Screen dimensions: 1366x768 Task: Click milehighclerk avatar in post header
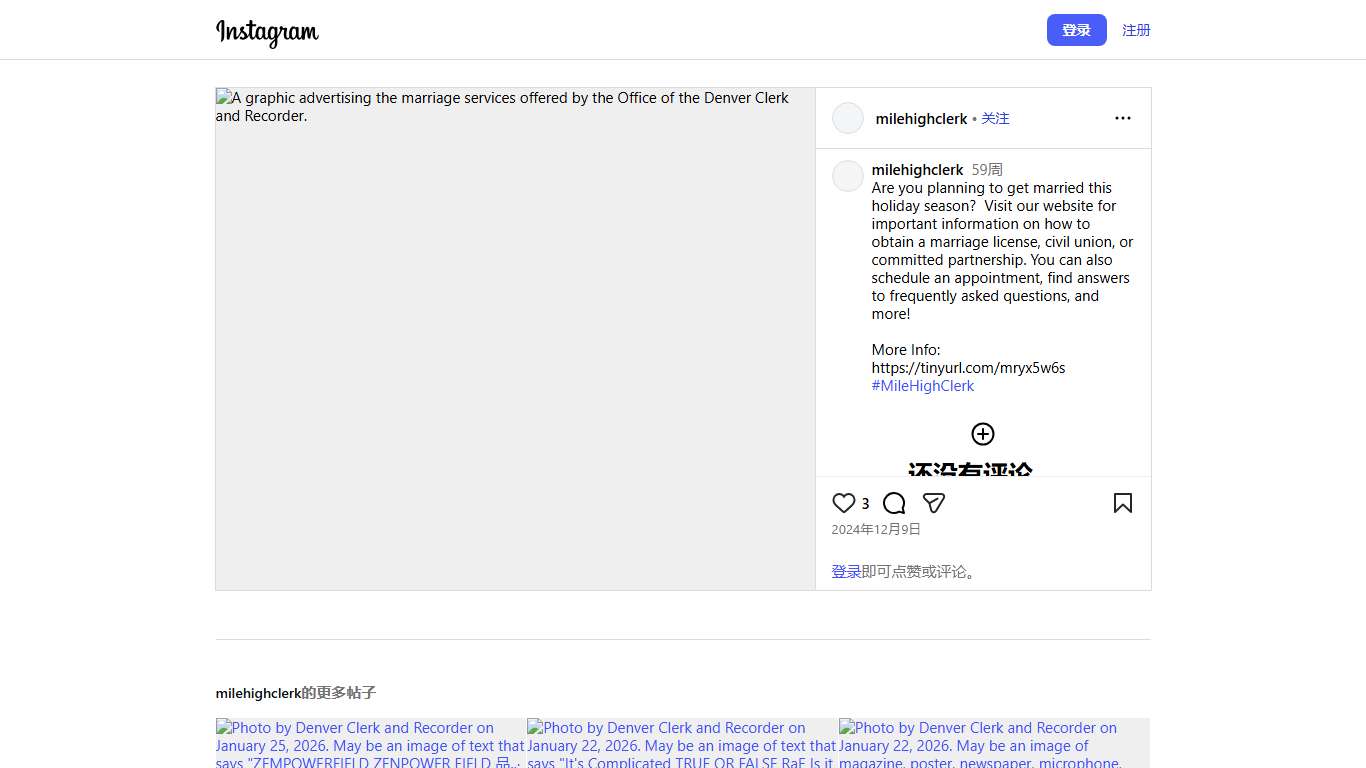pyautogui.click(x=848, y=118)
